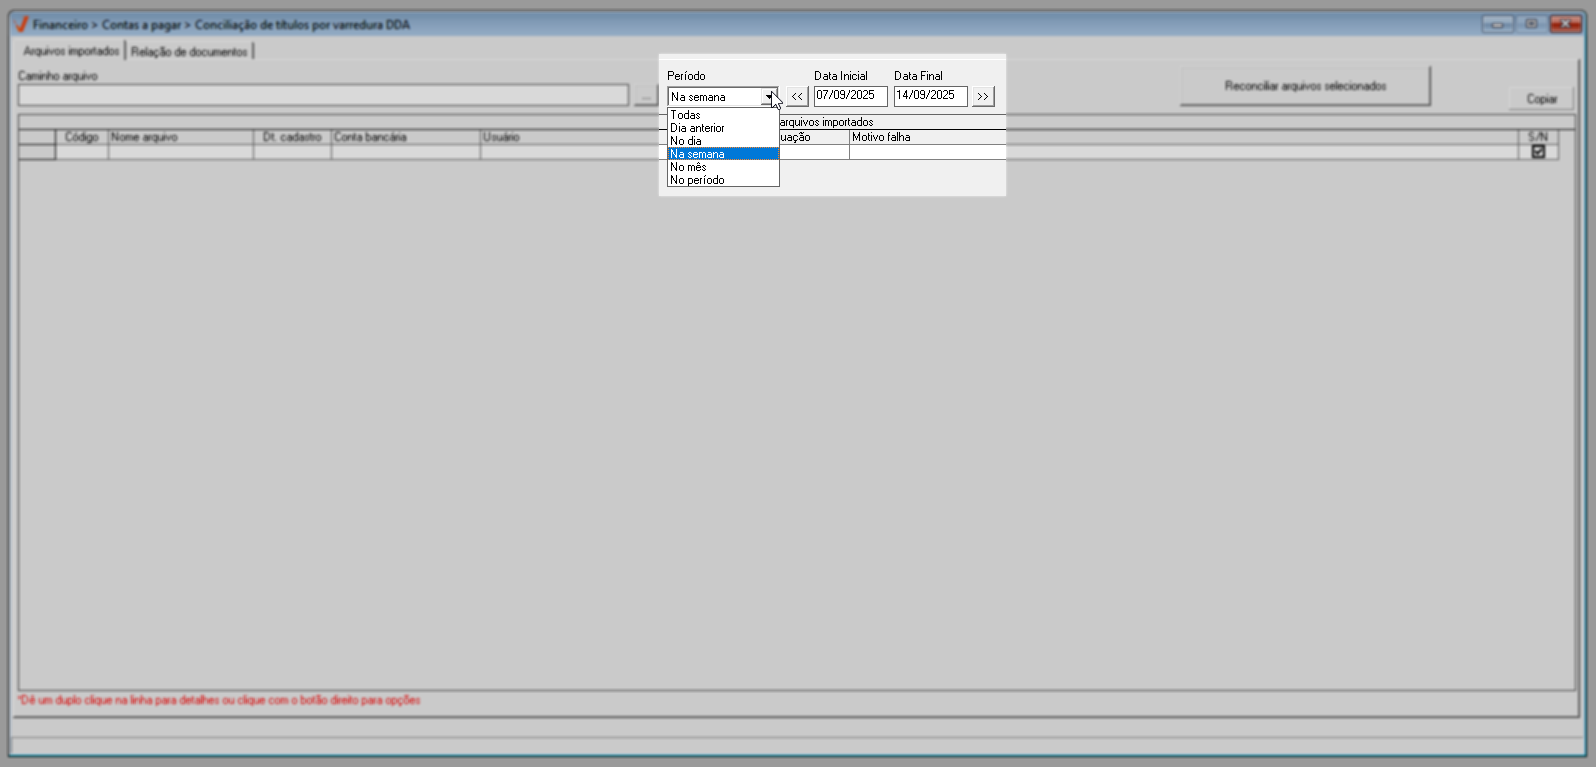
Task: Maximize the Conciliação de títulos window
Action: [x=1530, y=24]
